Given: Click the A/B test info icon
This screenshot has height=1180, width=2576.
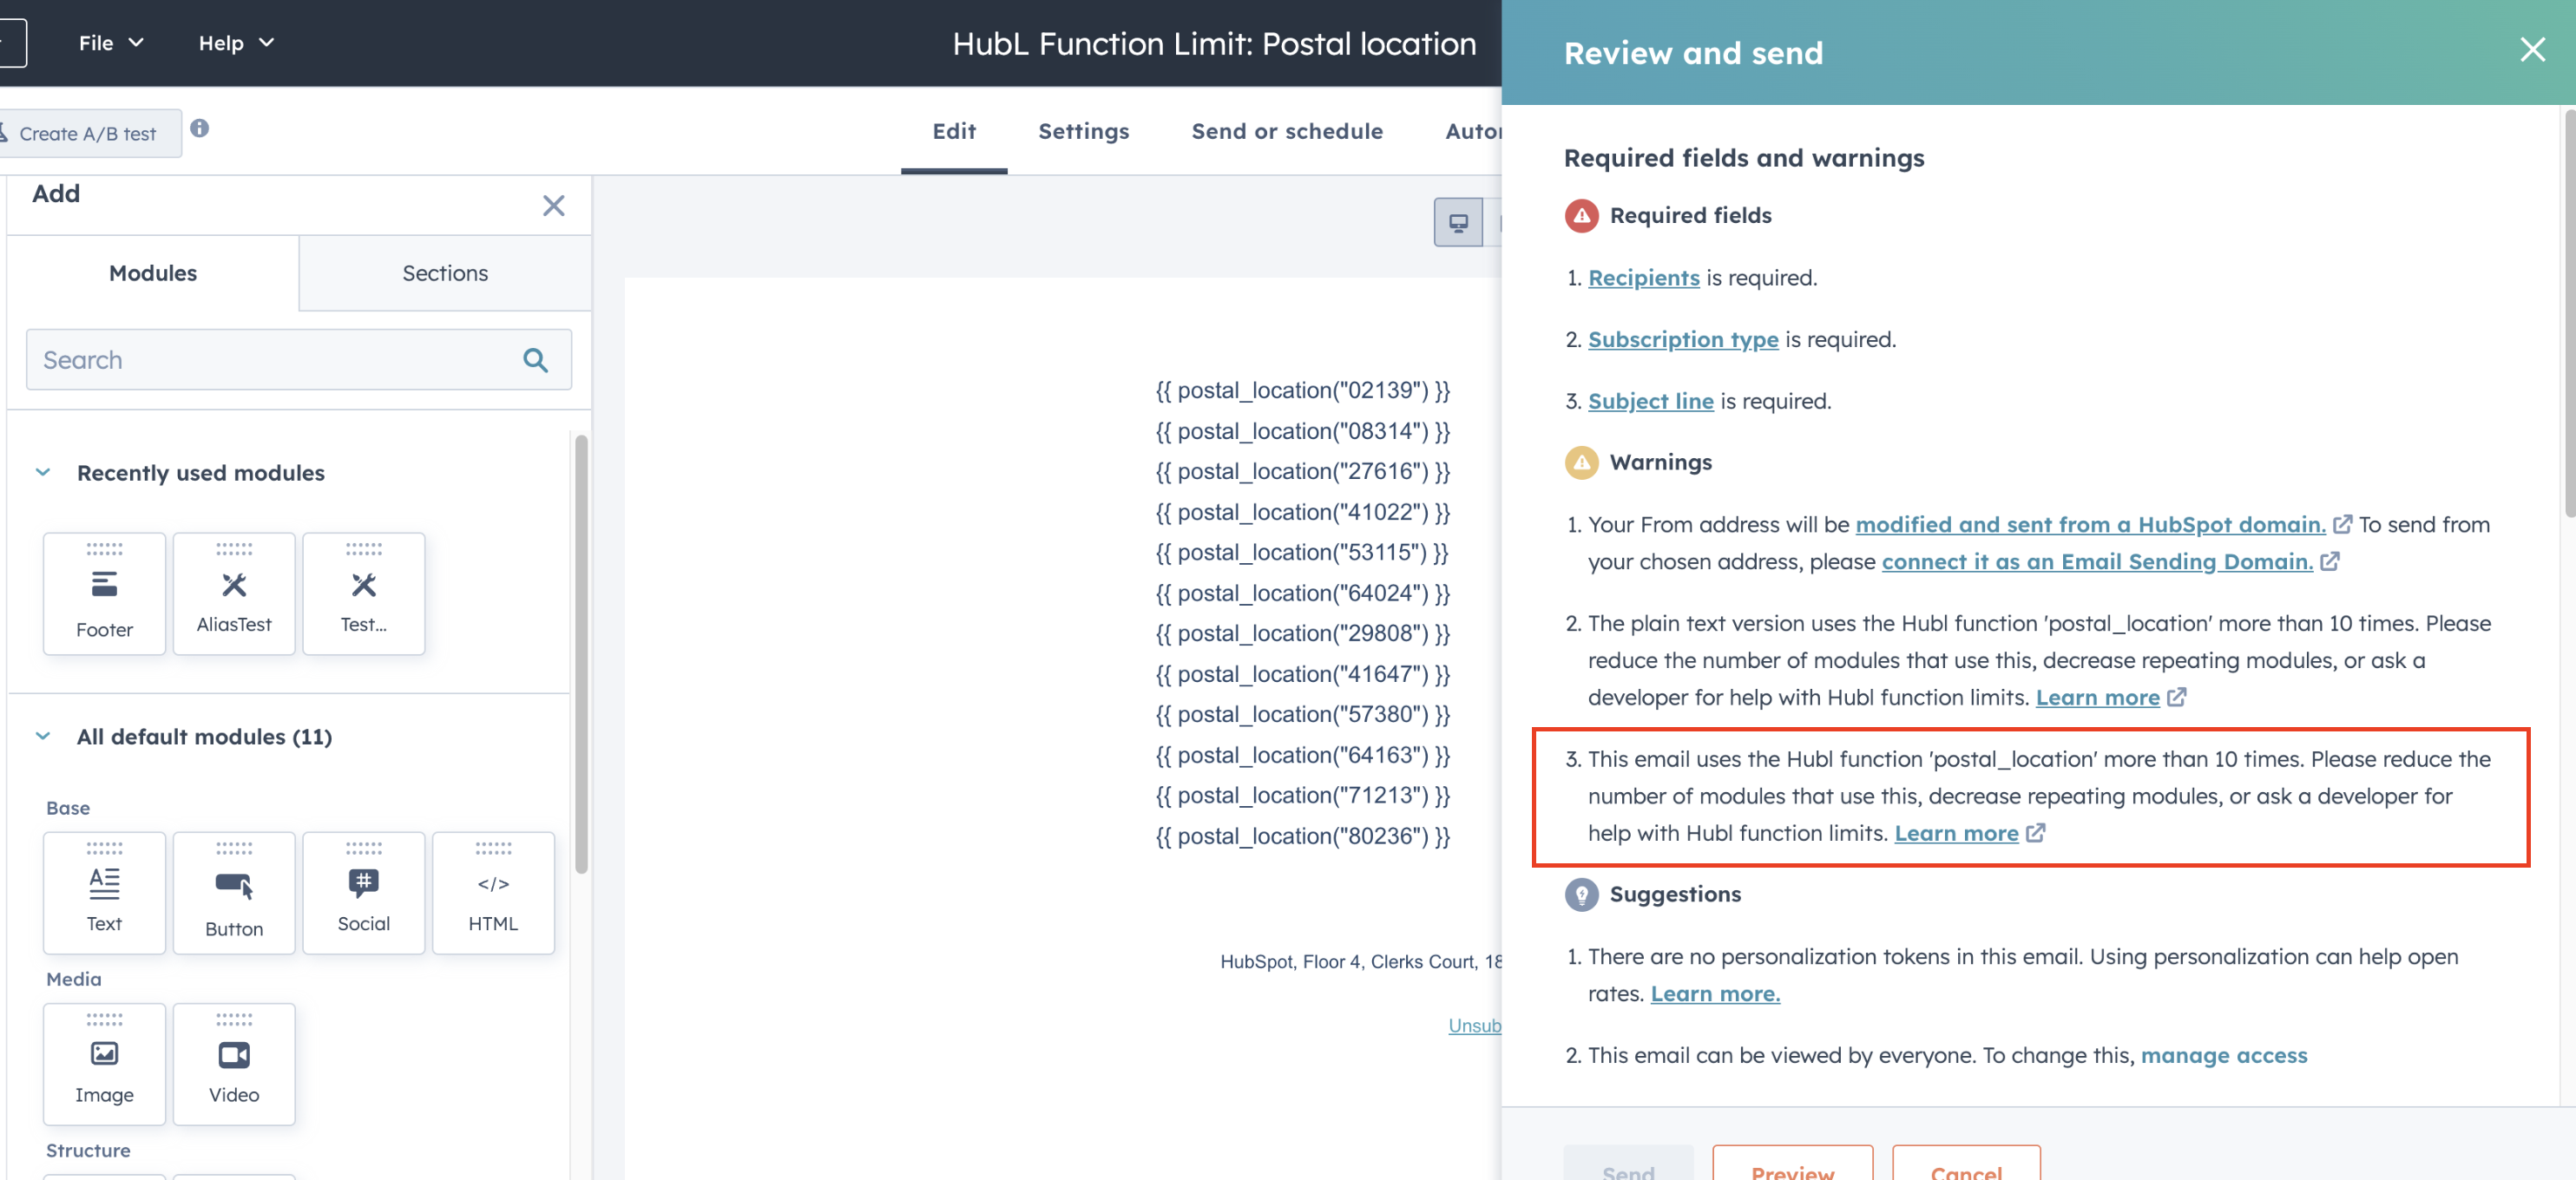Looking at the screenshot, I should pos(200,128).
